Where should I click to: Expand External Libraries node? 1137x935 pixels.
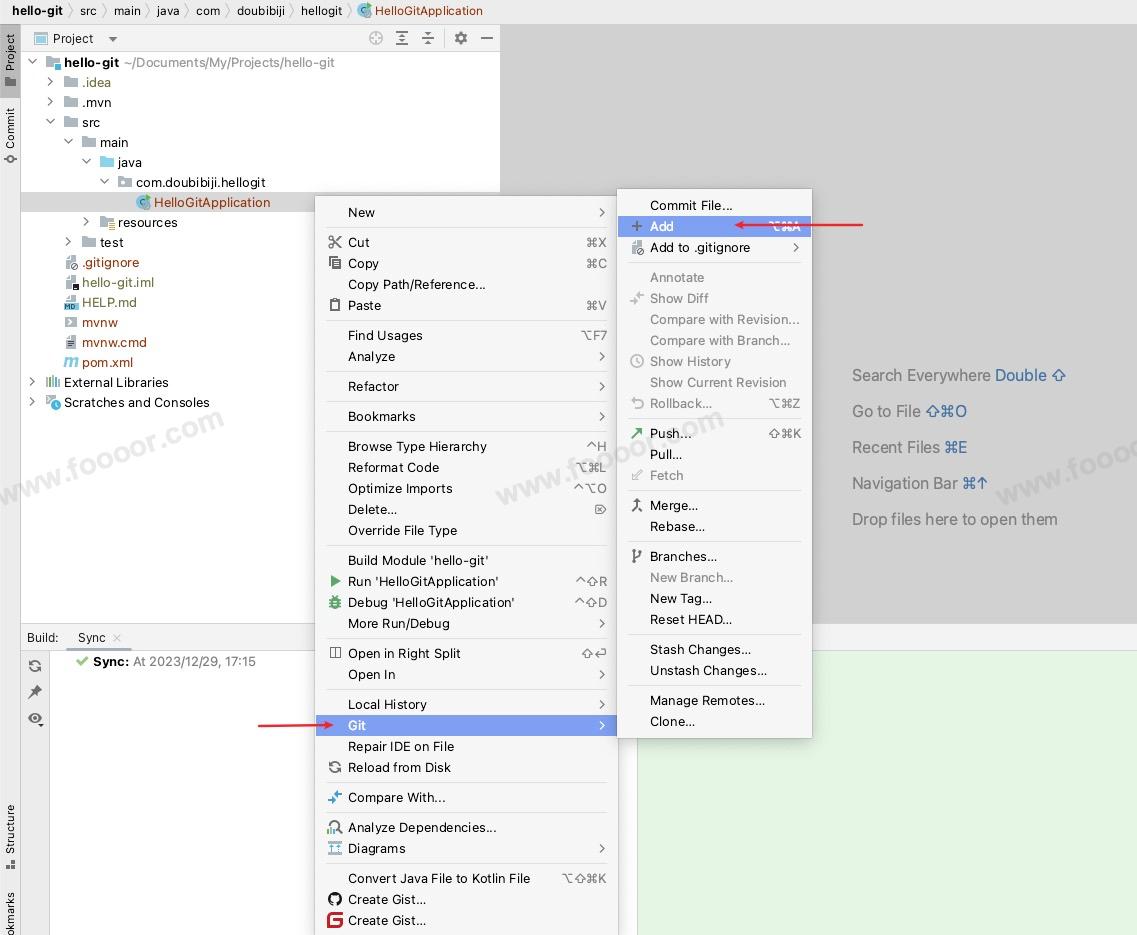(33, 382)
